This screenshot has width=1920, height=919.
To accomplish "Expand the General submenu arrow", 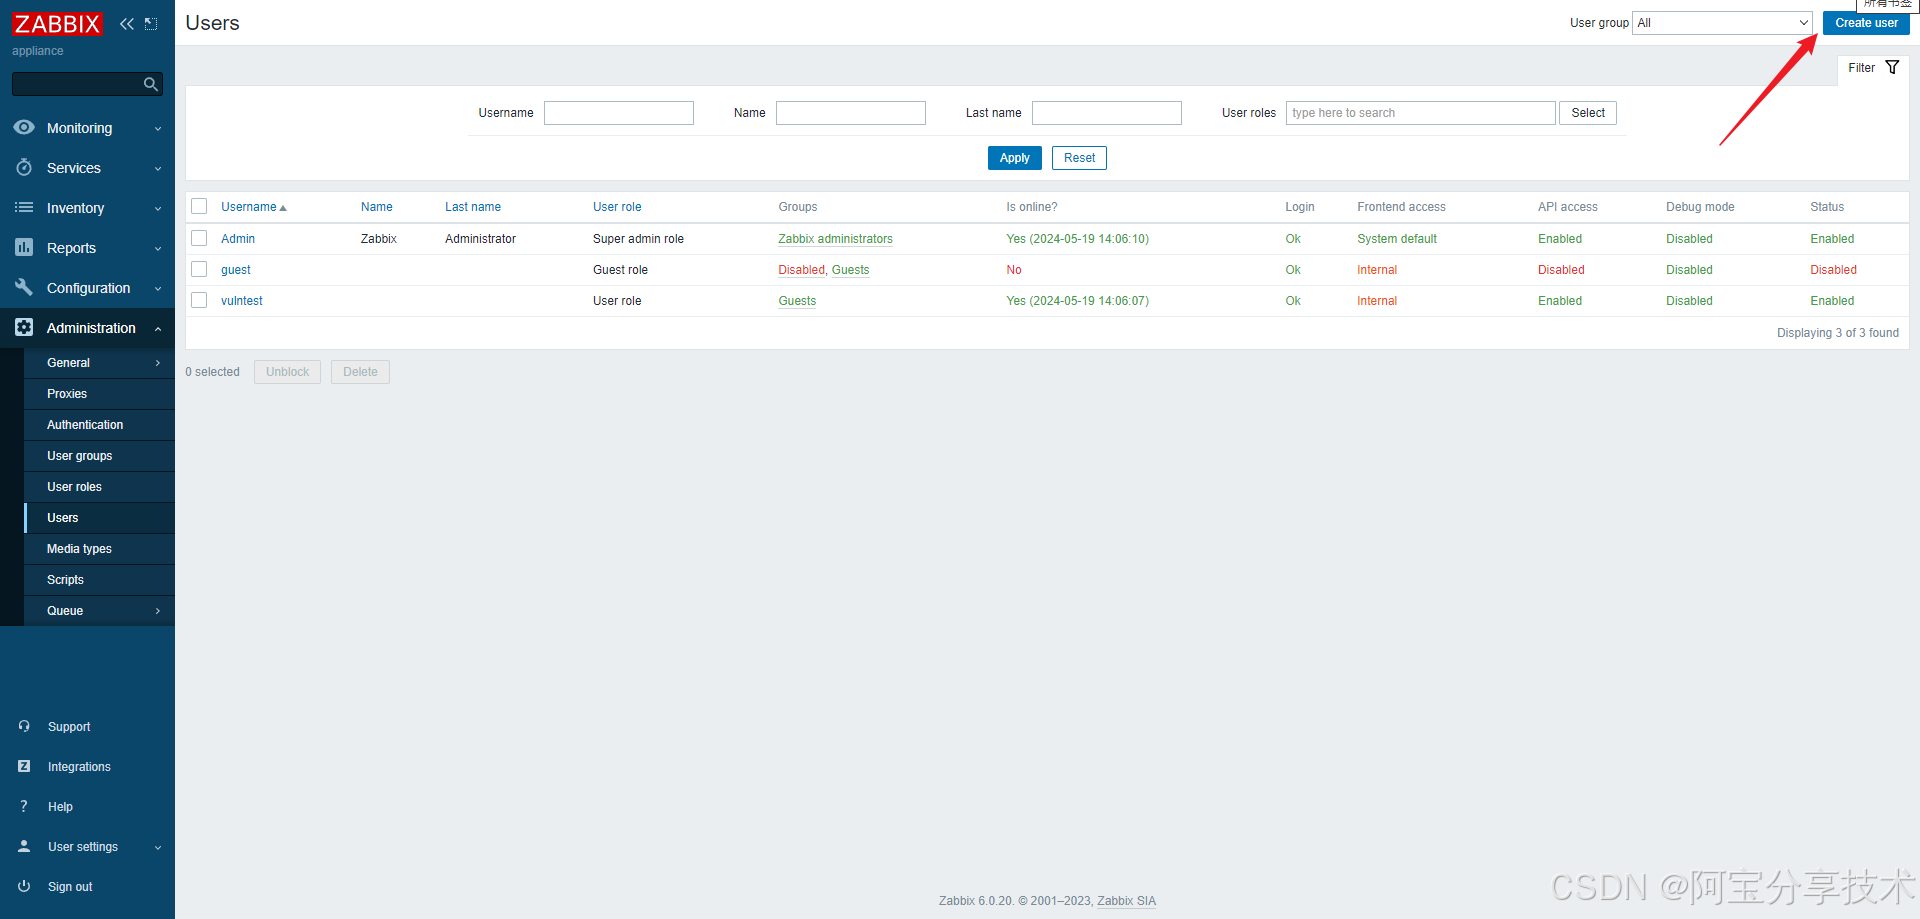I will coord(158,363).
